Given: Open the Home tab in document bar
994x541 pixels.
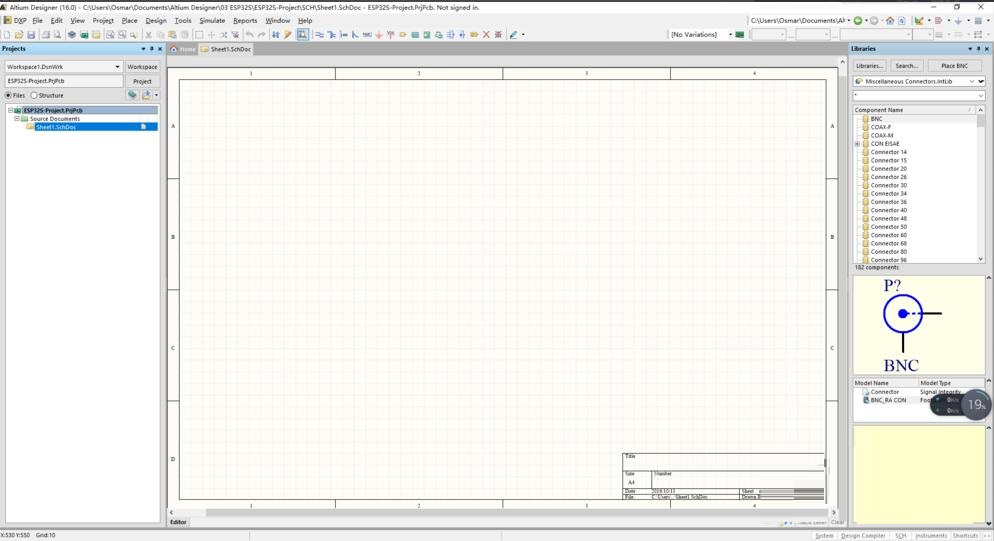Looking at the screenshot, I should tap(183, 49).
